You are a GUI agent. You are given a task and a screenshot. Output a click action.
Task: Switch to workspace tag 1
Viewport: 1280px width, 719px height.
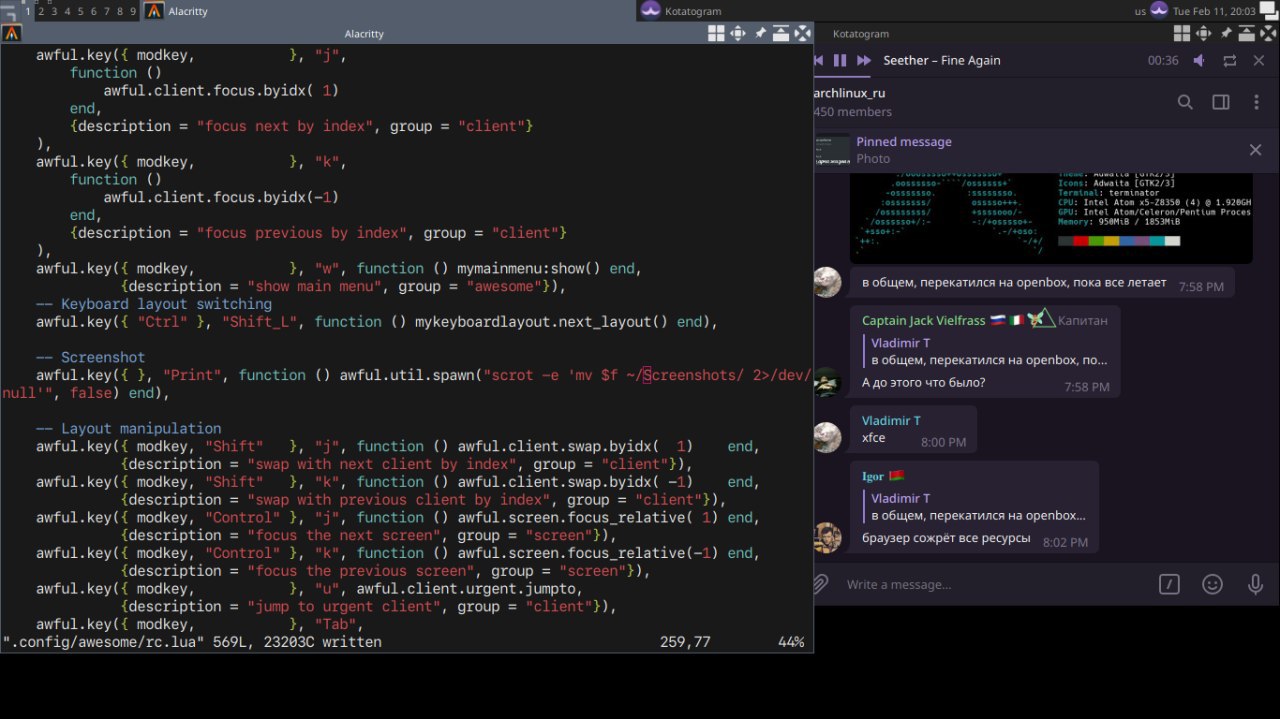28,11
